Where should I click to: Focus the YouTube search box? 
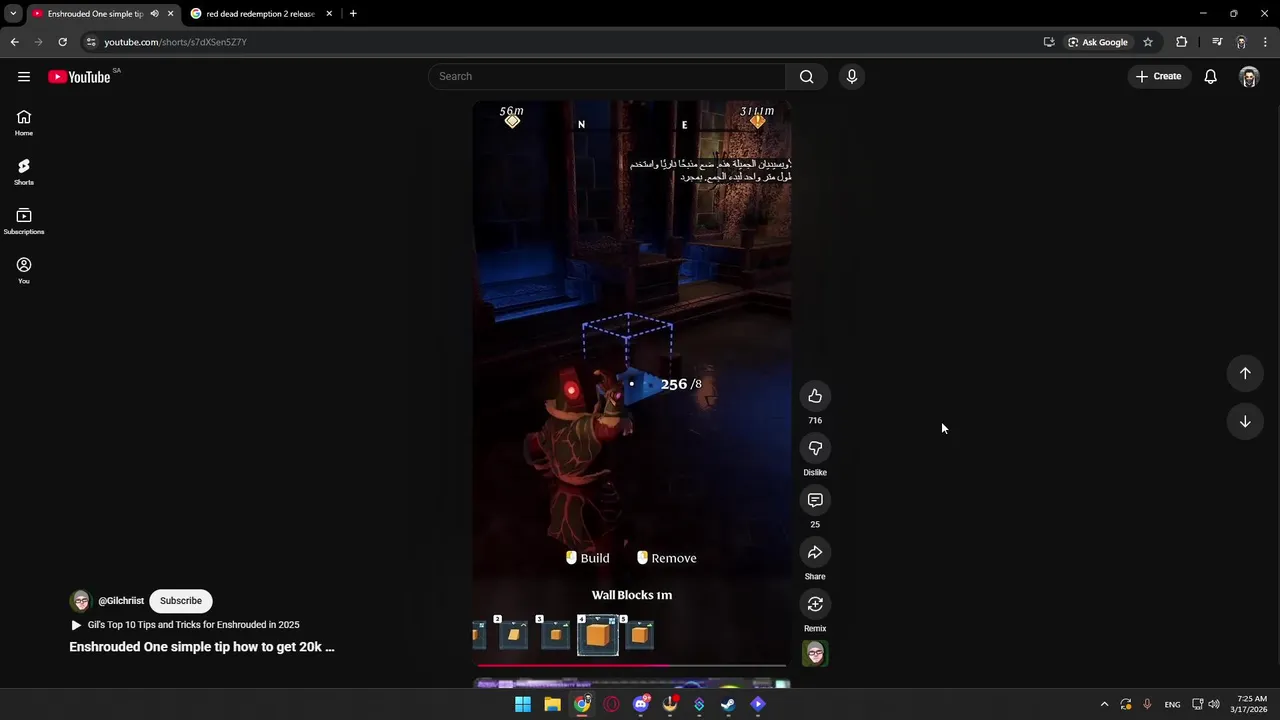[607, 76]
